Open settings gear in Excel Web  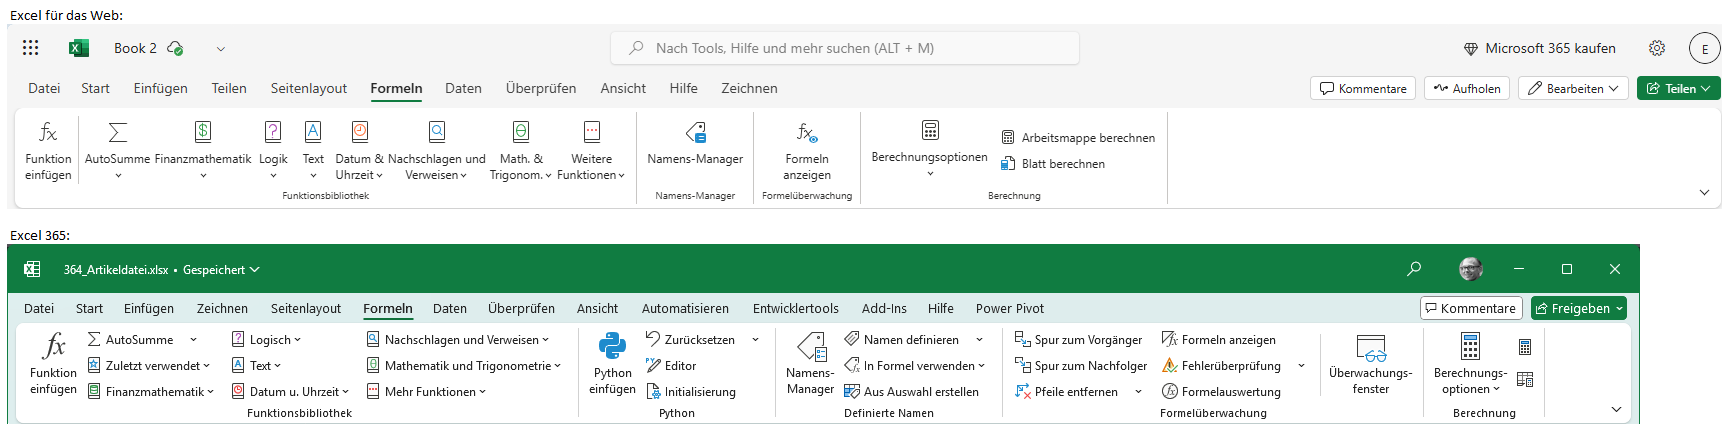point(1657,48)
